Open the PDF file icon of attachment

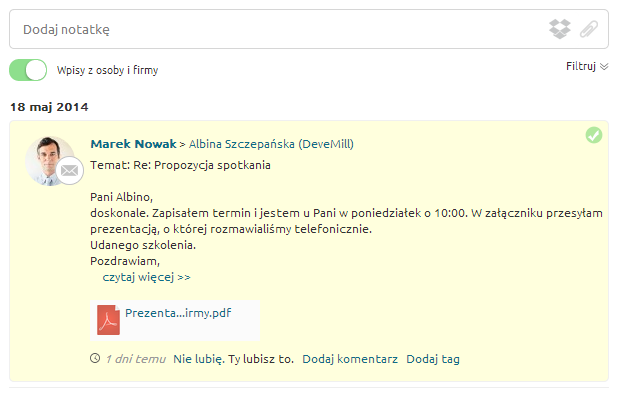[x=108, y=320]
